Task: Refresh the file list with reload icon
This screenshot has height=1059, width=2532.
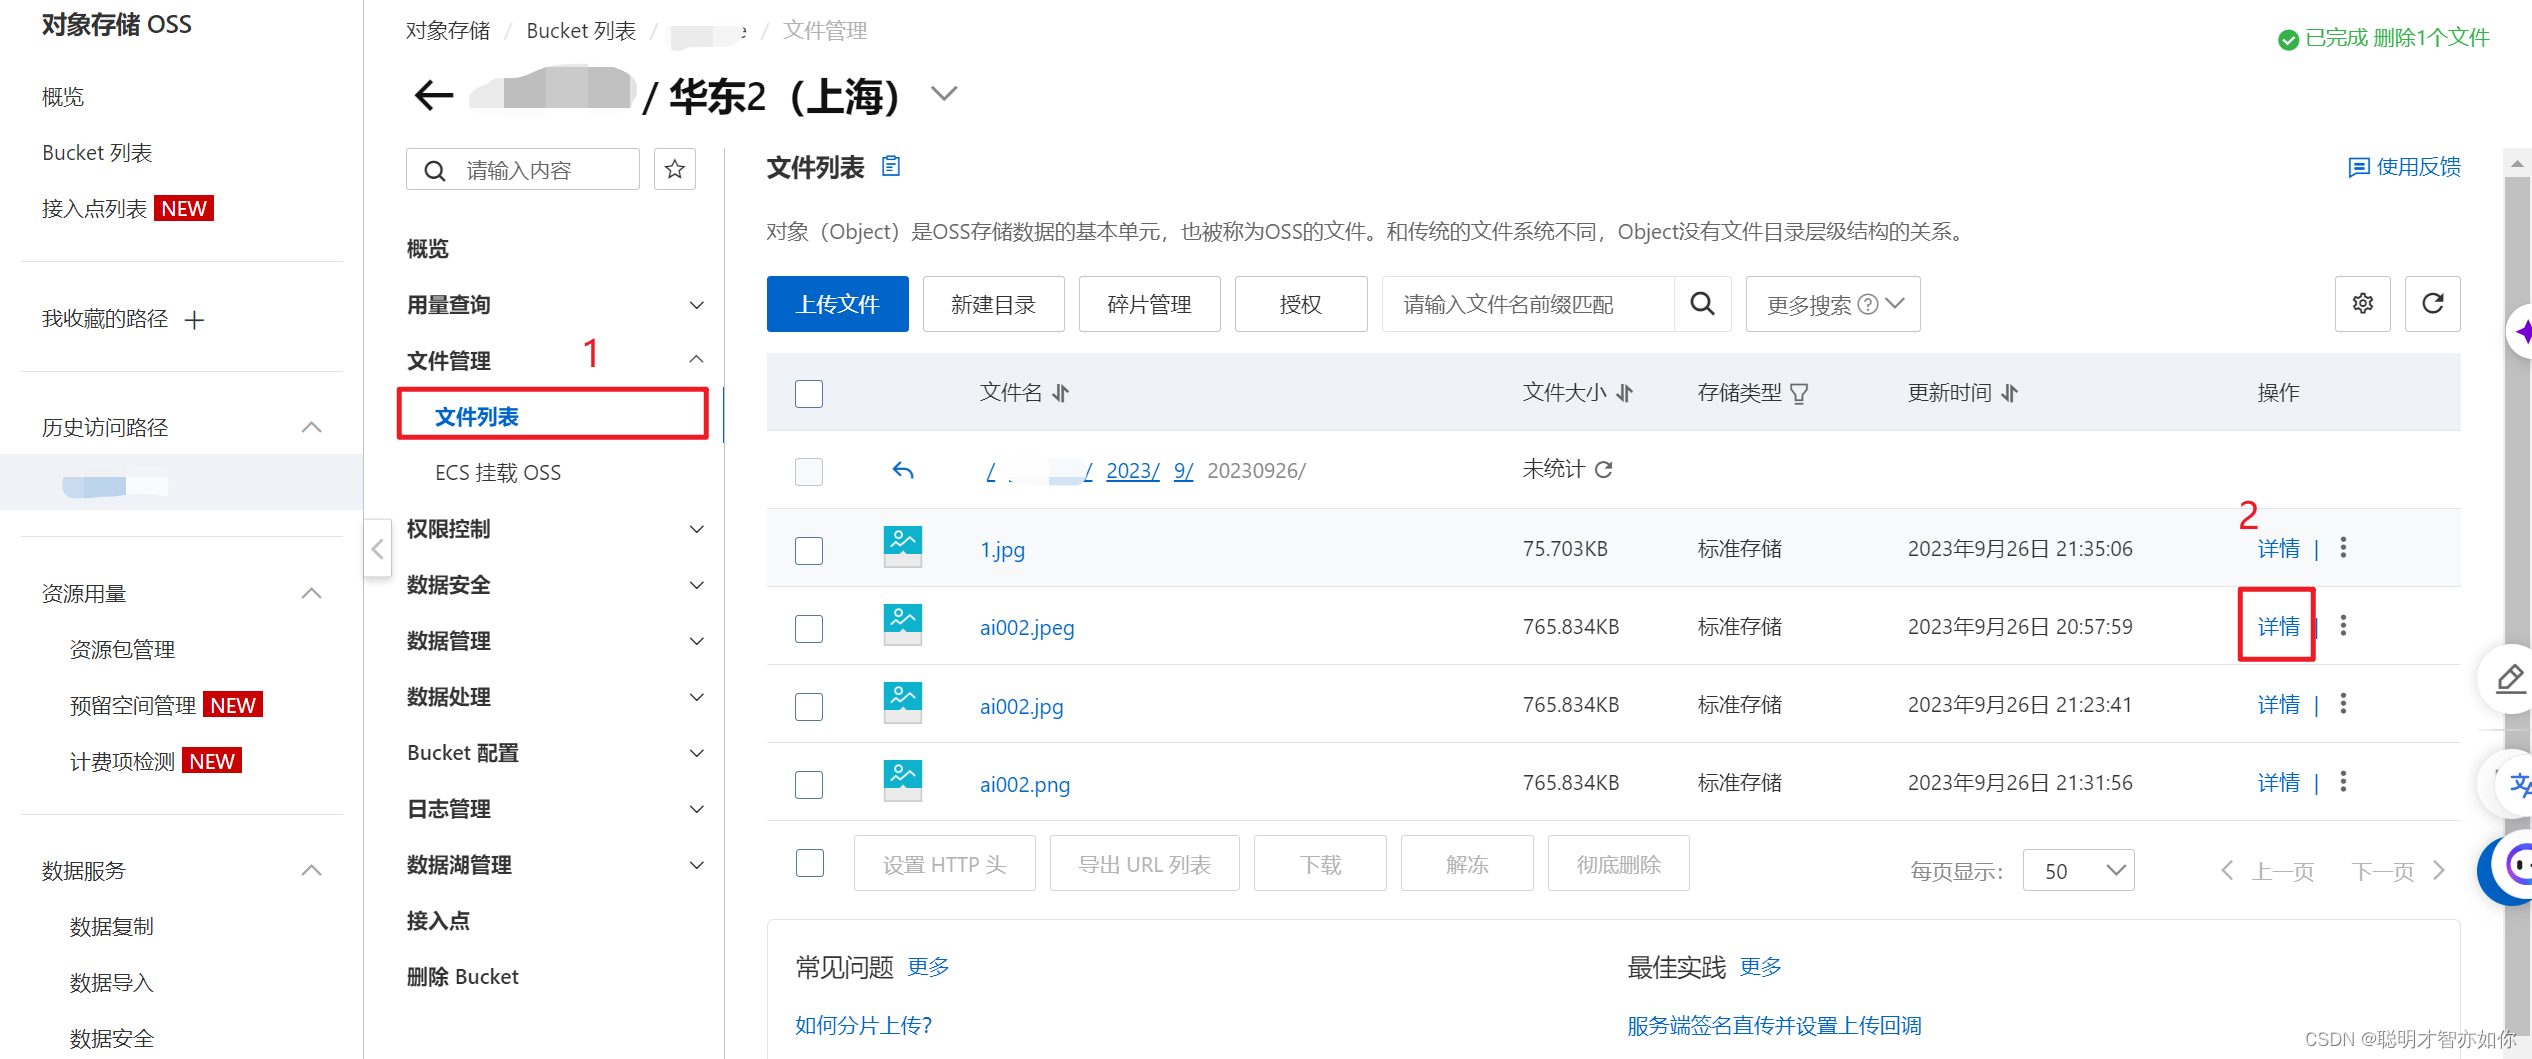Action: [x=2432, y=304]
